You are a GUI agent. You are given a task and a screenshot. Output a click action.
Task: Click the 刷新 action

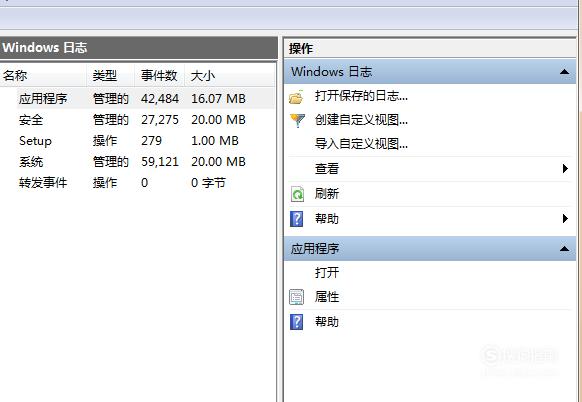pyautogui.click(x=327, y=194)
